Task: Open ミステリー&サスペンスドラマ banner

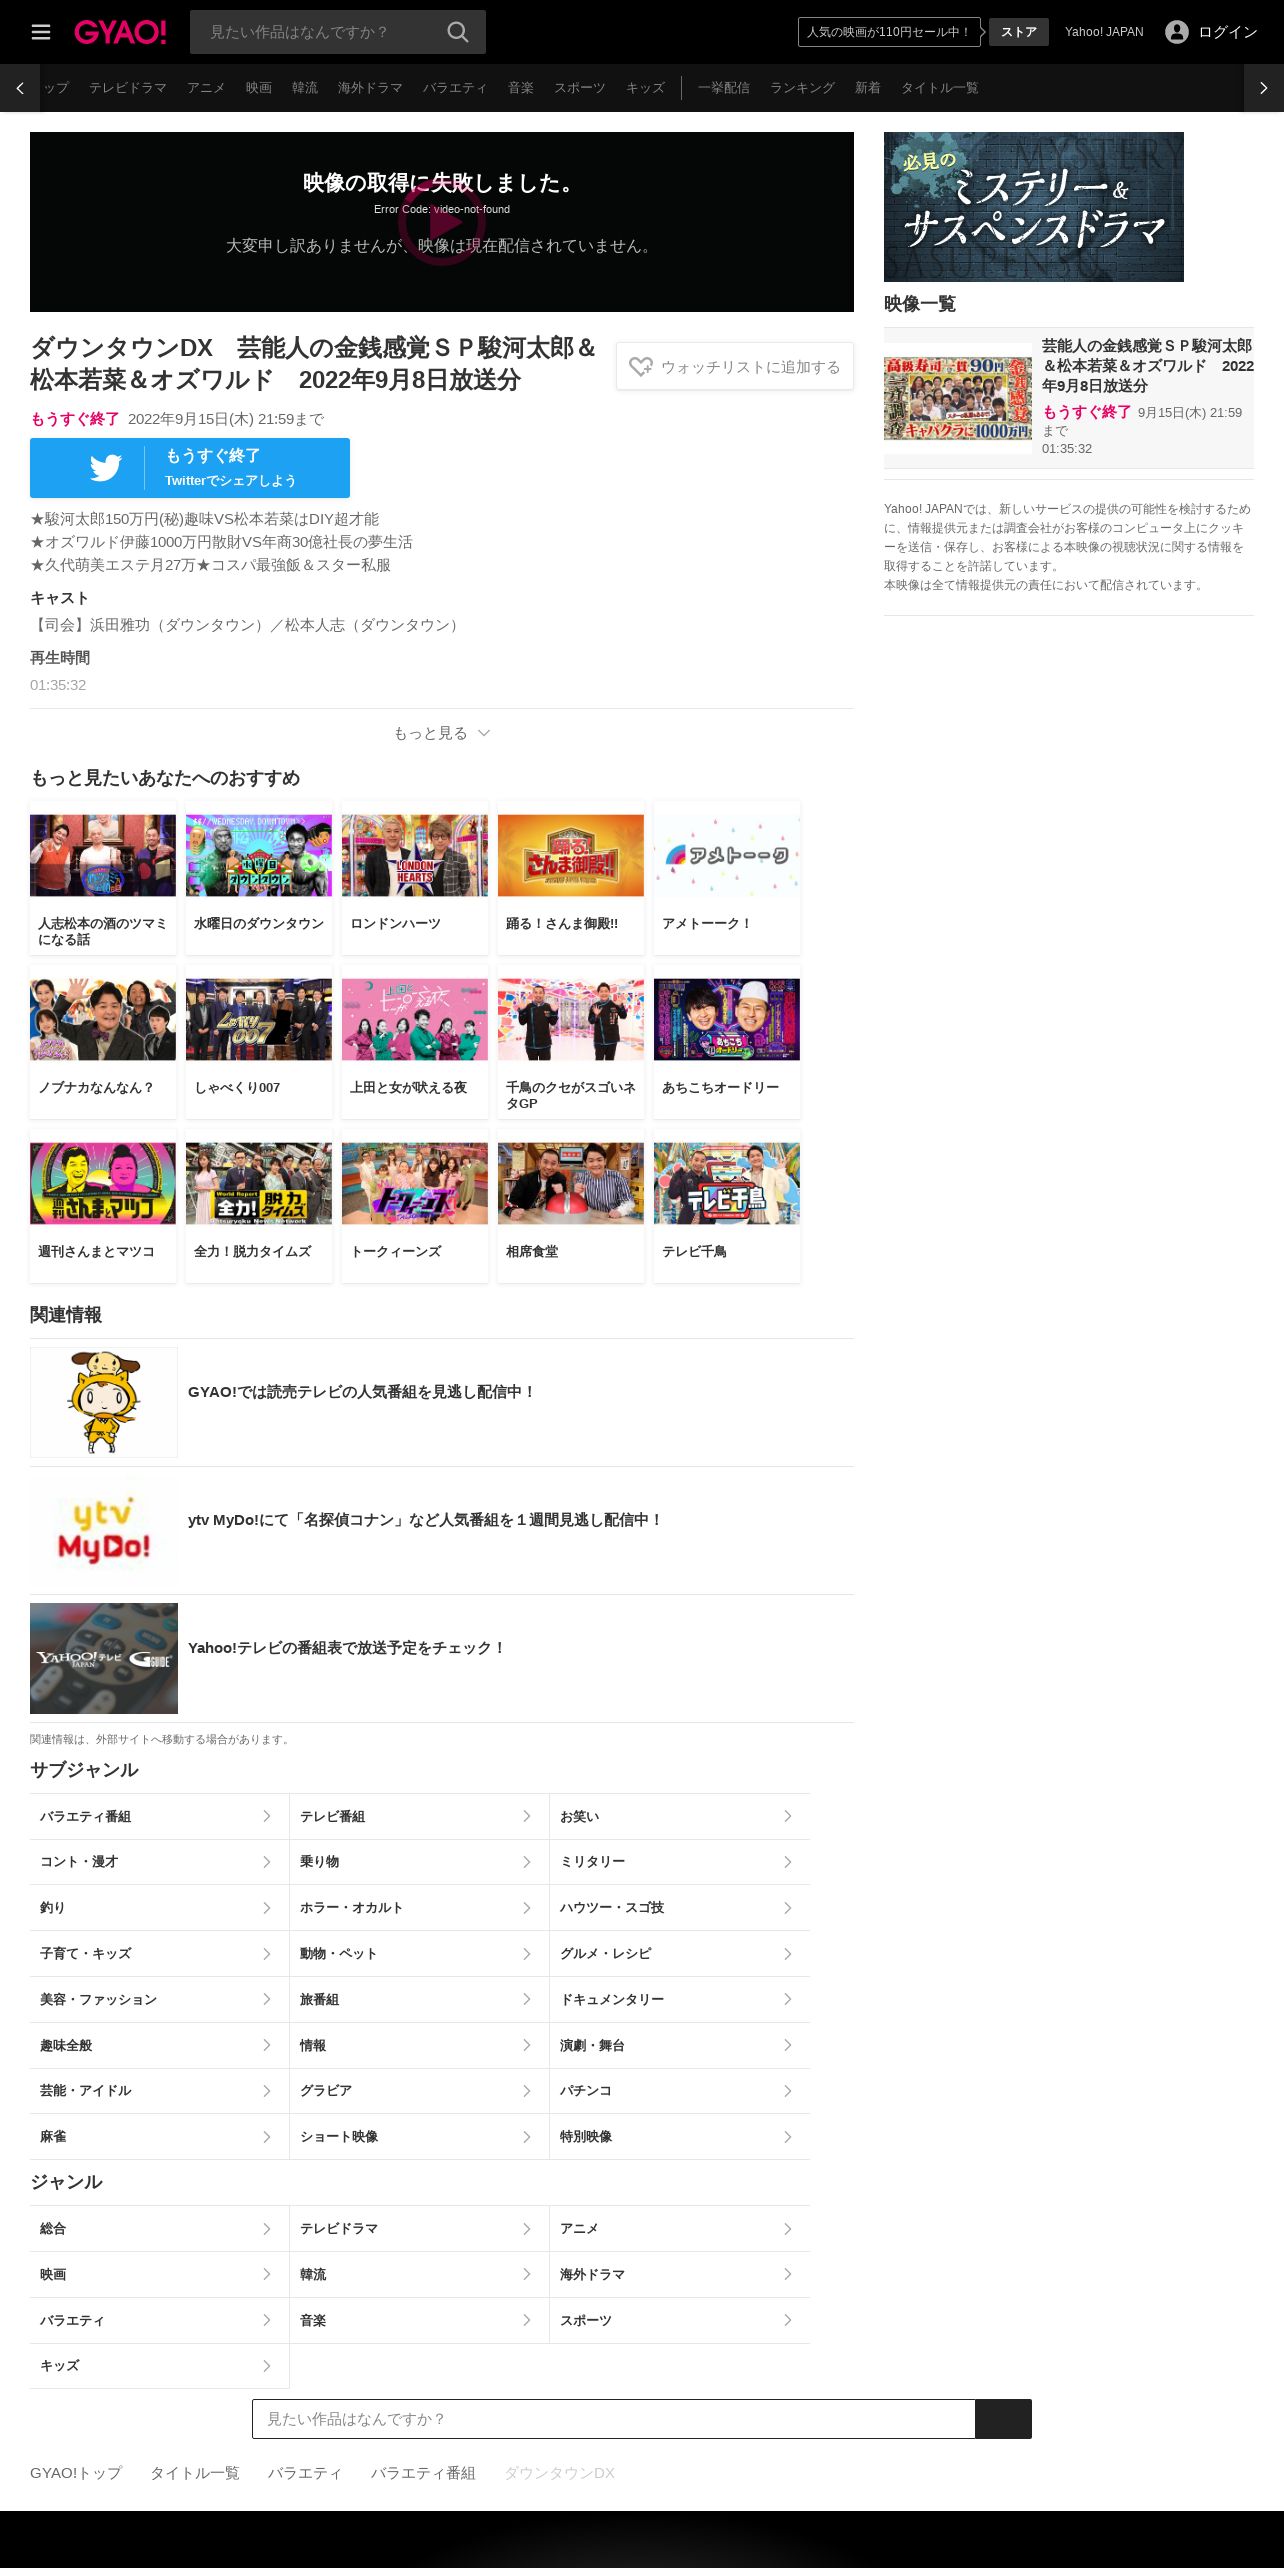Action: tap(1034, 207)
